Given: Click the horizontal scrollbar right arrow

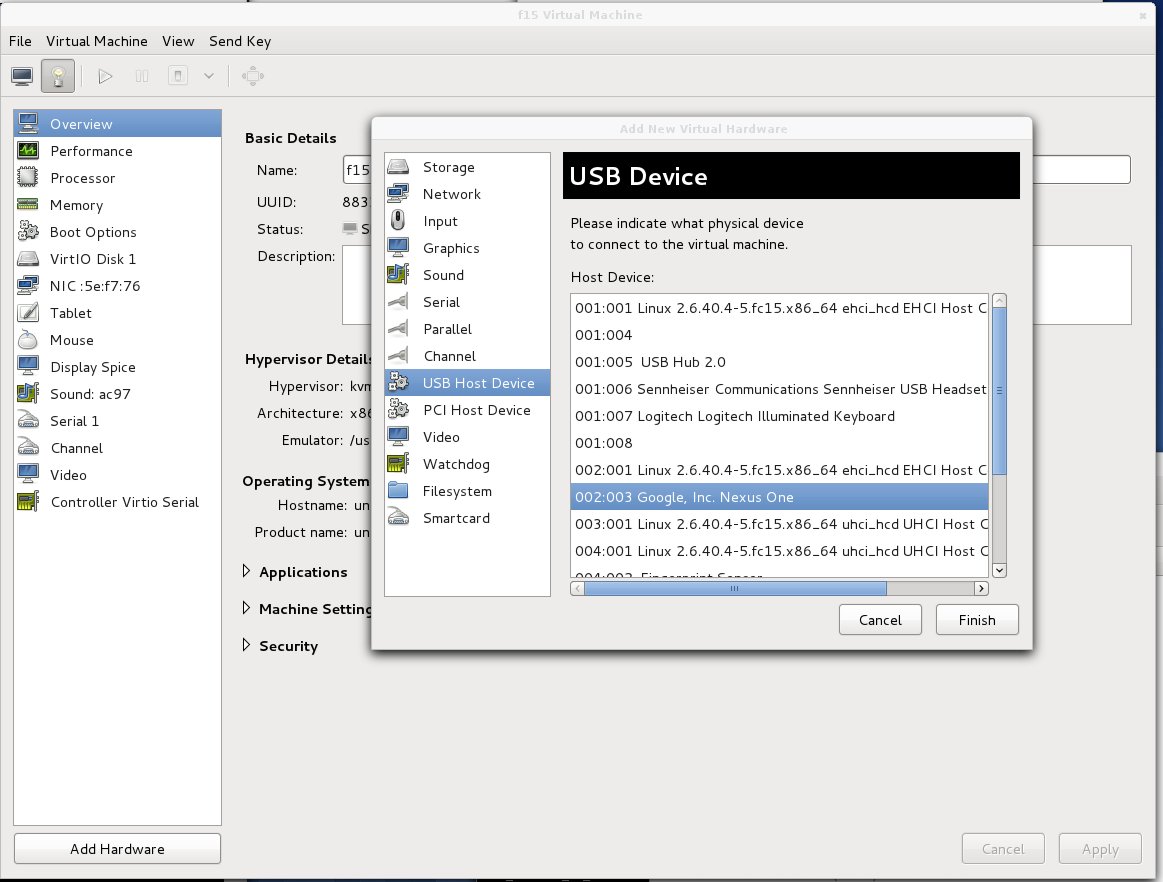Looking at the screenshot, I should [981, 588].
